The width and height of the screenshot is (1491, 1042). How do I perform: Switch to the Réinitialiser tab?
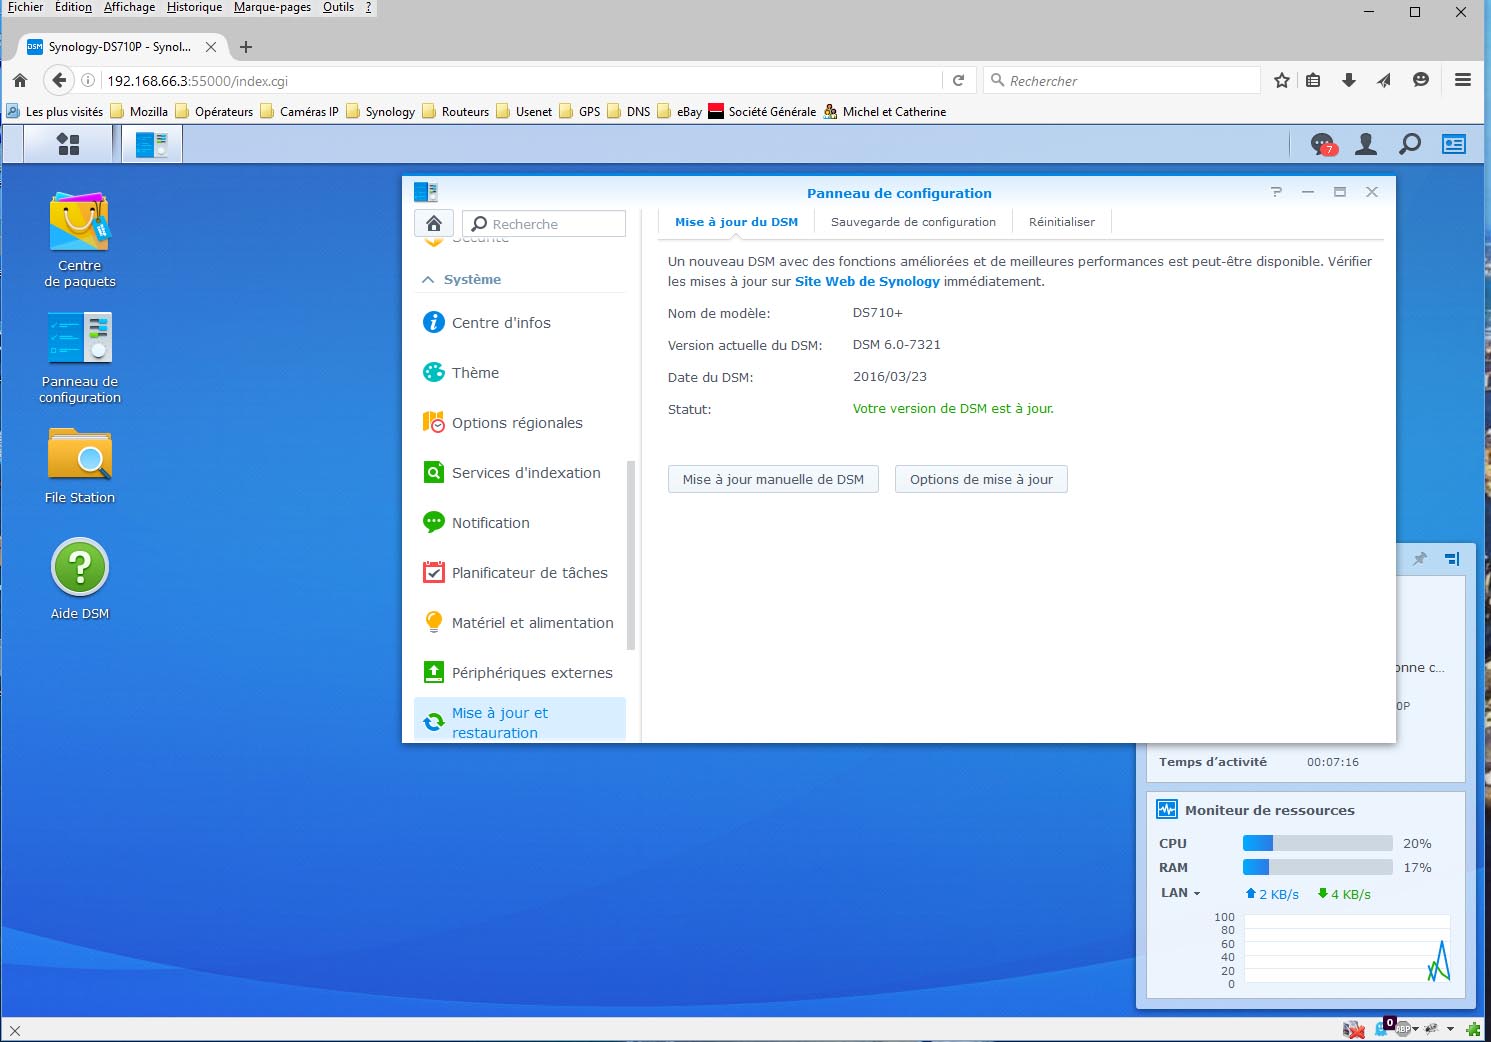[x=1061, y=222]
